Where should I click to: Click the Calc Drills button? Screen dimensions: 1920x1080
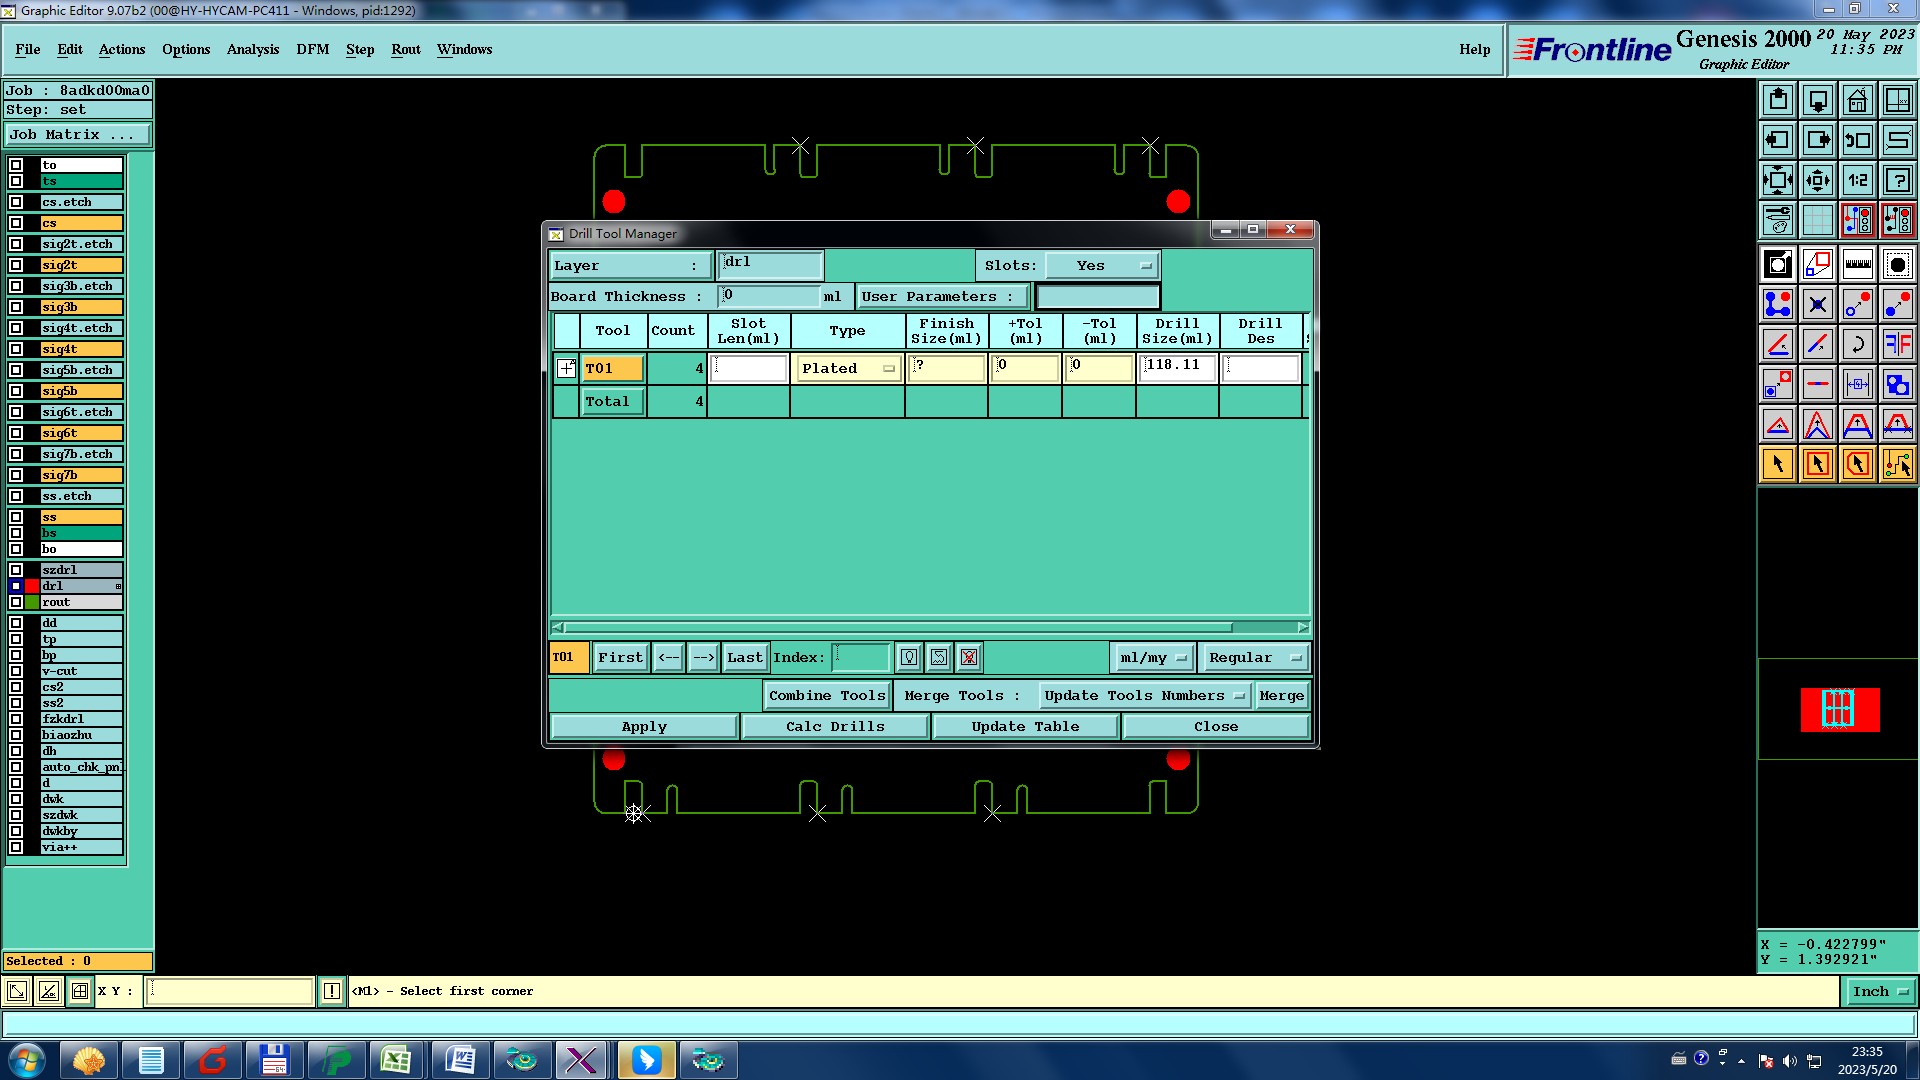(835, 726)
